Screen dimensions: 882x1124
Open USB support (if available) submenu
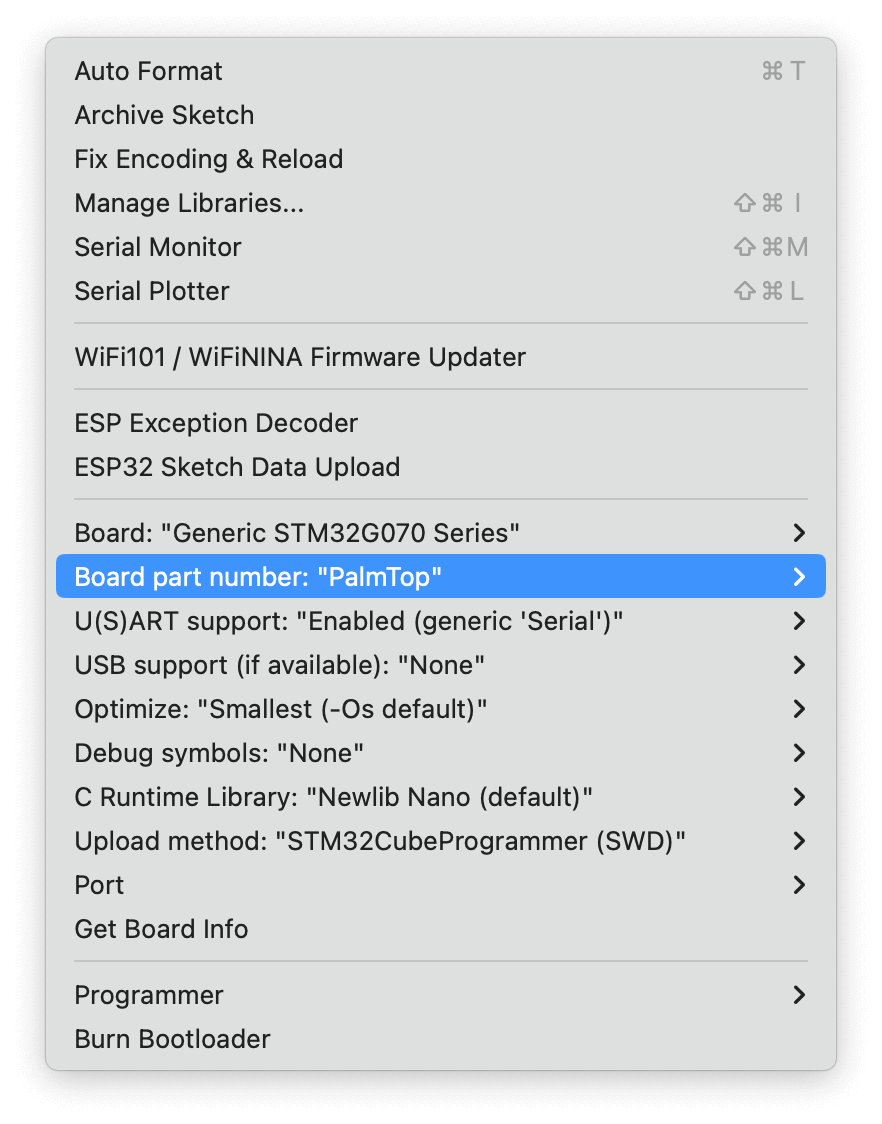point(440,665)
